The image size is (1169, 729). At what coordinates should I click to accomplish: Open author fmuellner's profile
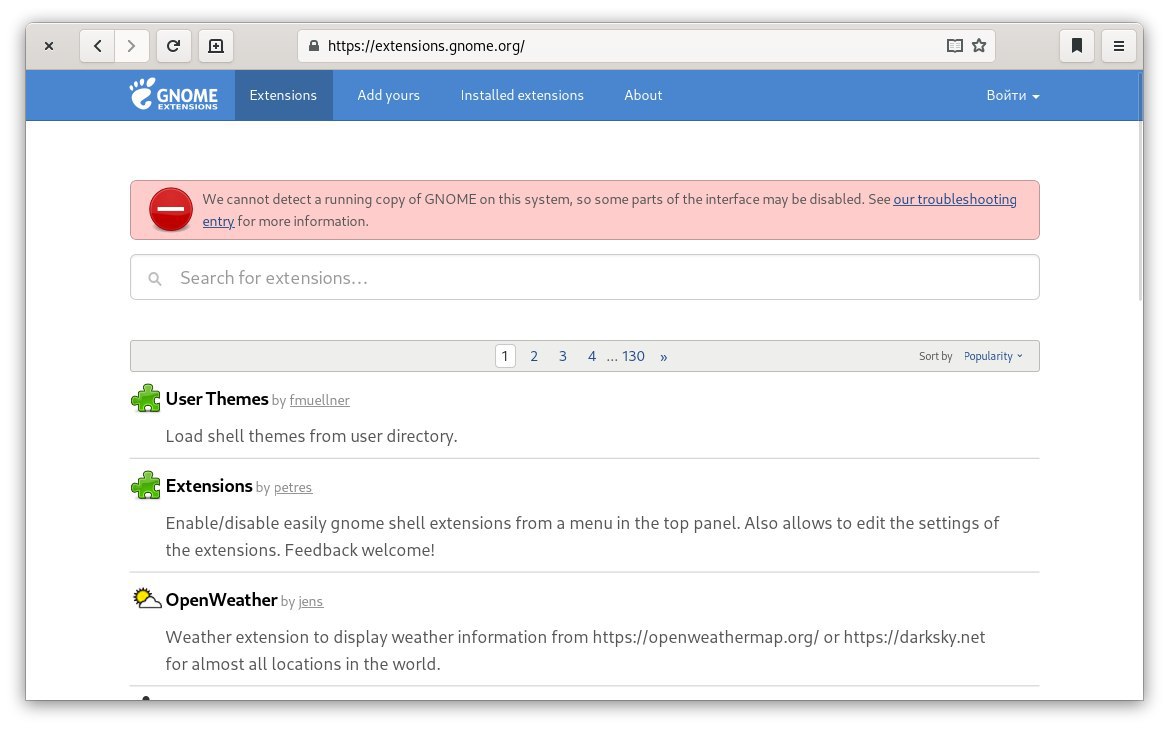[319, 400]
